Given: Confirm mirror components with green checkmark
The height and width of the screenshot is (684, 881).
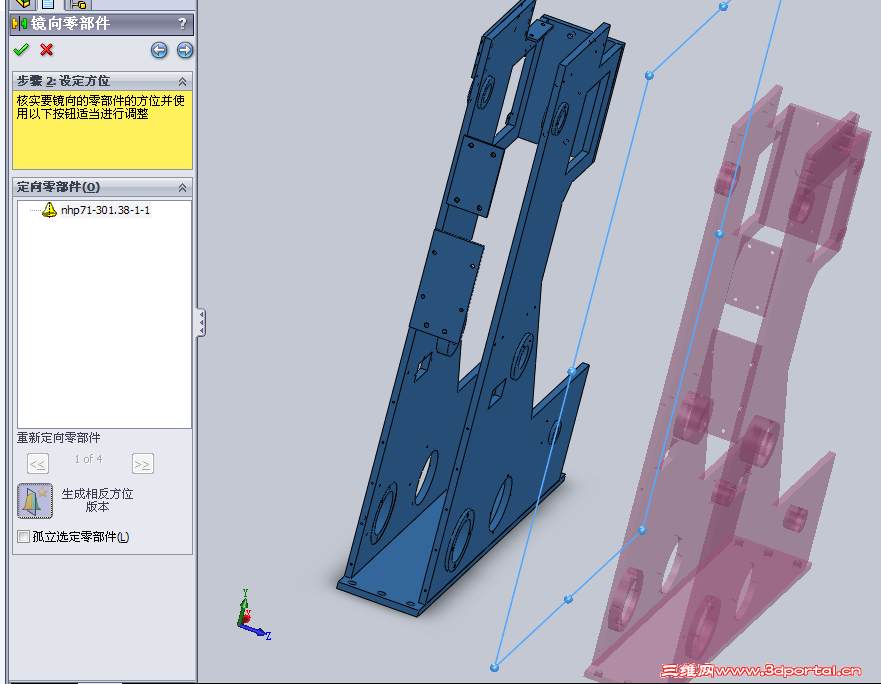Looking at the screenshot, I should tap(21, 50).
